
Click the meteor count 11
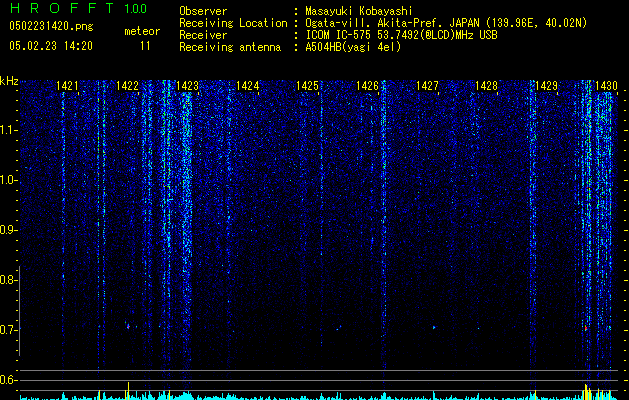145,46
